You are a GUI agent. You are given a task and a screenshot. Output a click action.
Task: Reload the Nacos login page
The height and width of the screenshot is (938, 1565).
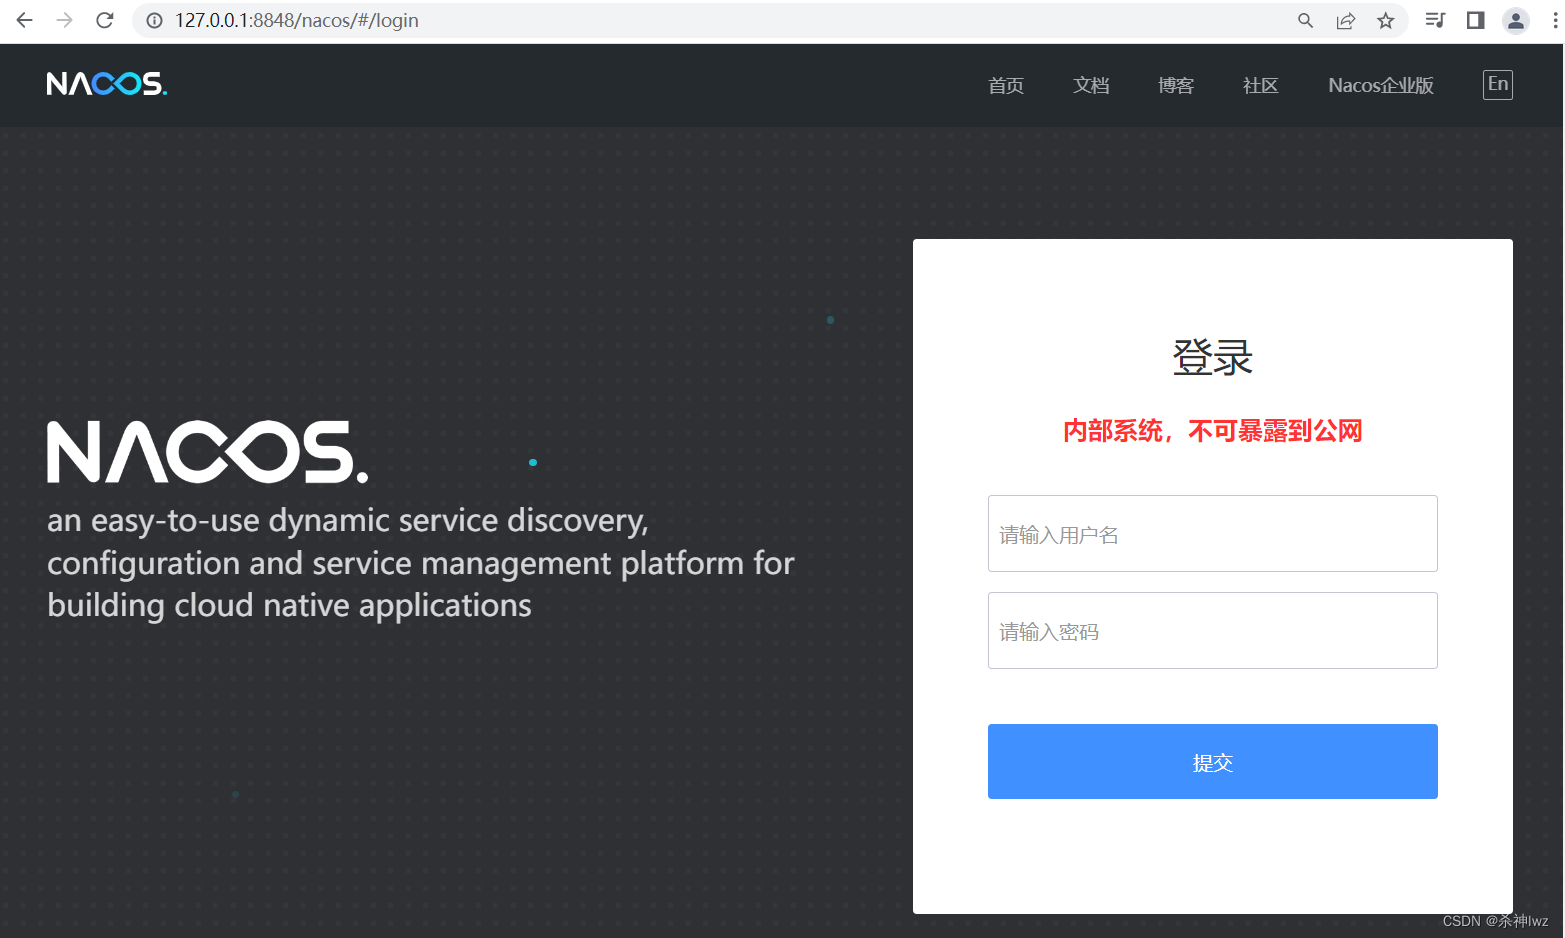[105, 20]
